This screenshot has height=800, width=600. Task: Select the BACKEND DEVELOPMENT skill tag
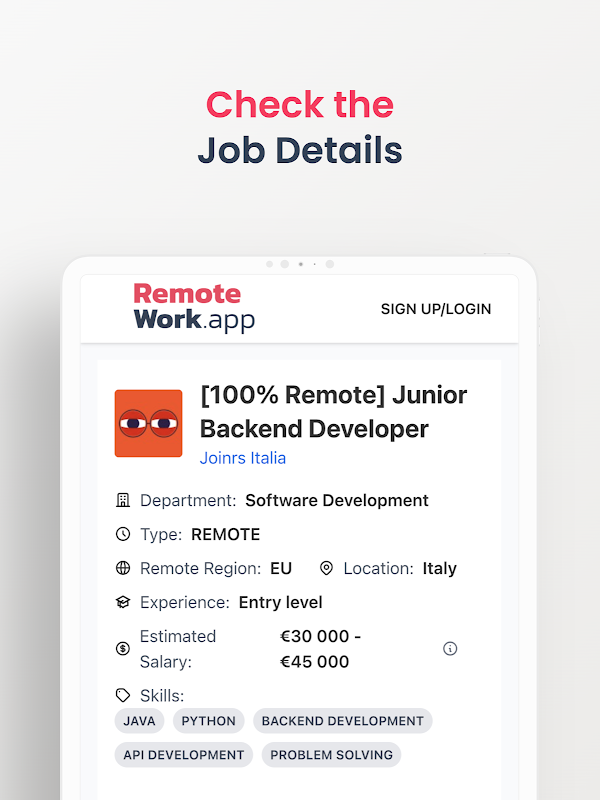pos(343,721)
